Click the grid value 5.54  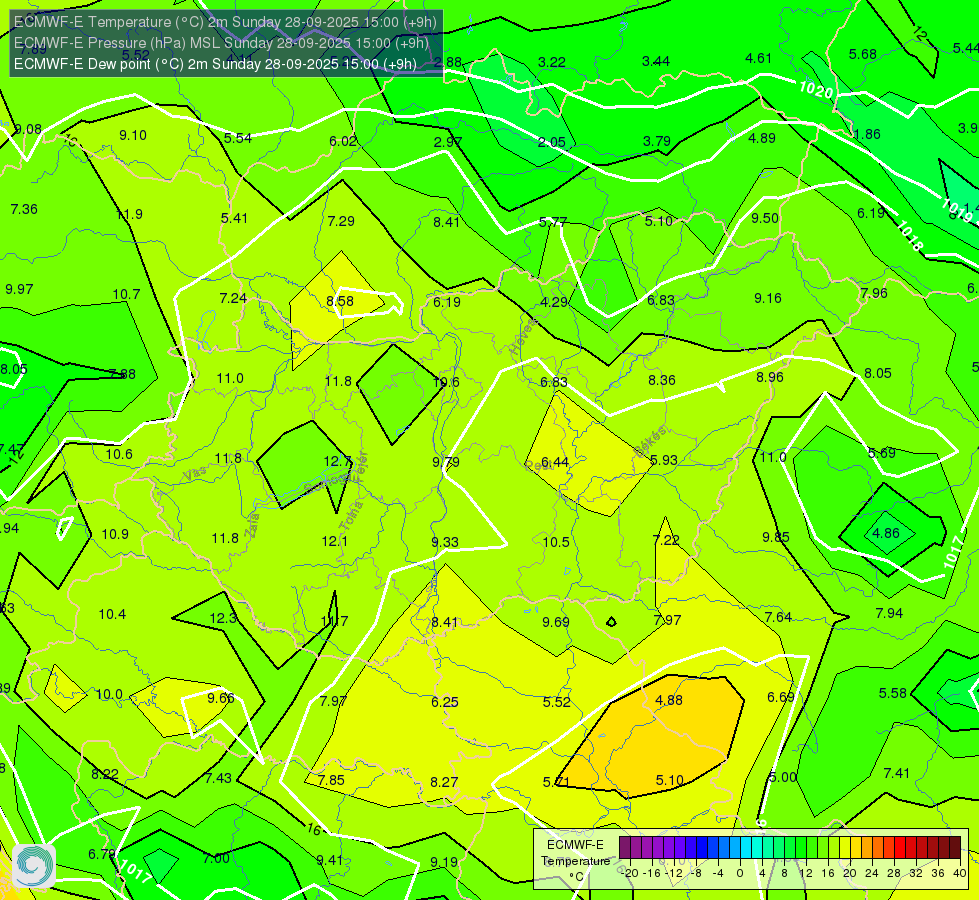tap(238, 138)
